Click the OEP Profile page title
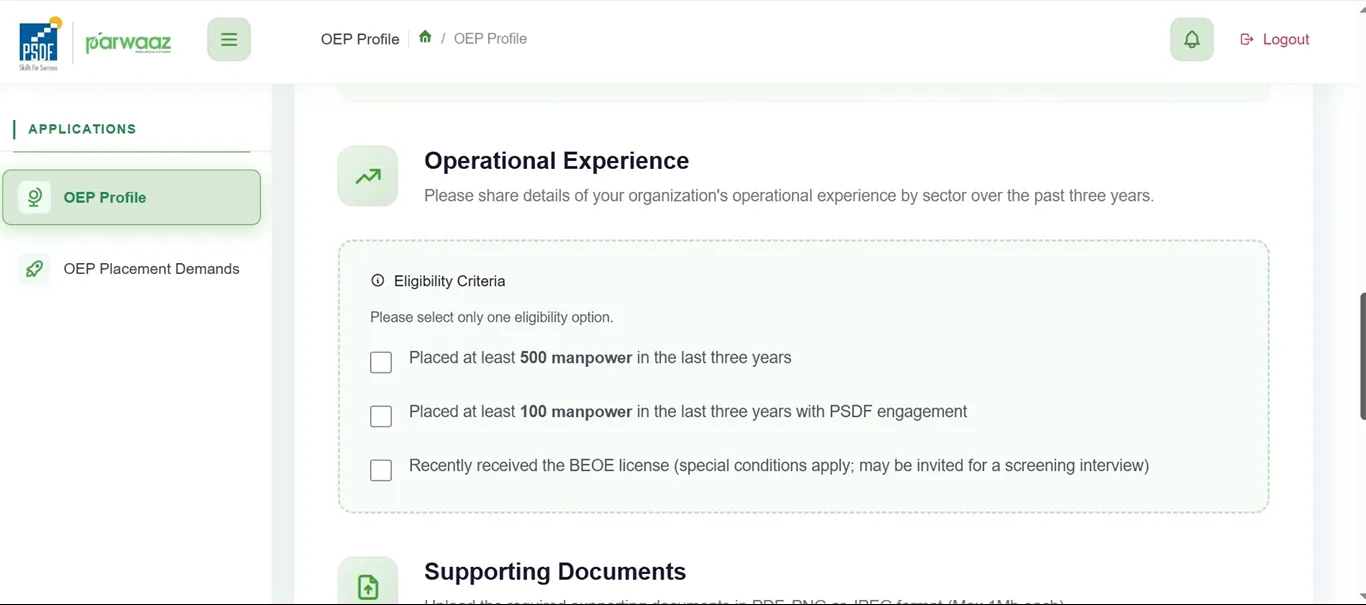 [360, 39]
